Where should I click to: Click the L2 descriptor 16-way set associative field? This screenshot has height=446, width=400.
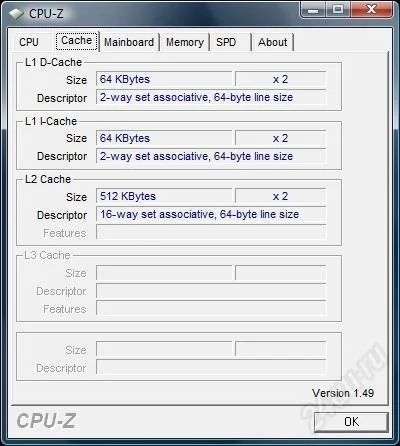pos(211,214)
